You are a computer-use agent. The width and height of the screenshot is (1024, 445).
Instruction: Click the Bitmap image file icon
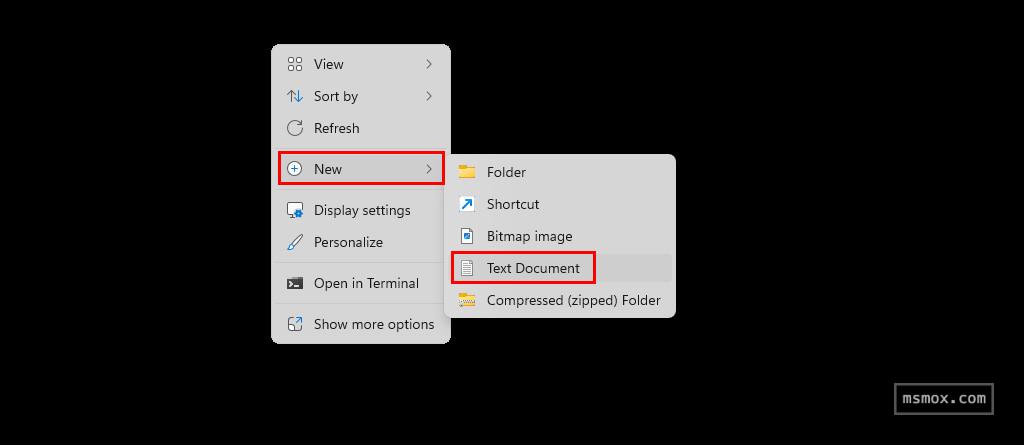tap(467, 236)
